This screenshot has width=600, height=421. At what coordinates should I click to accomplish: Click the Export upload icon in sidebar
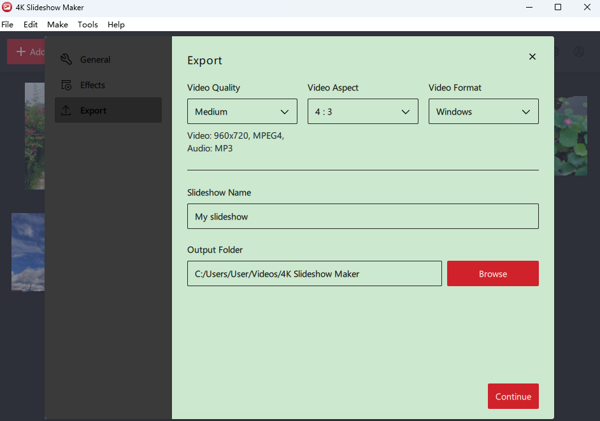tap(67, 110)
